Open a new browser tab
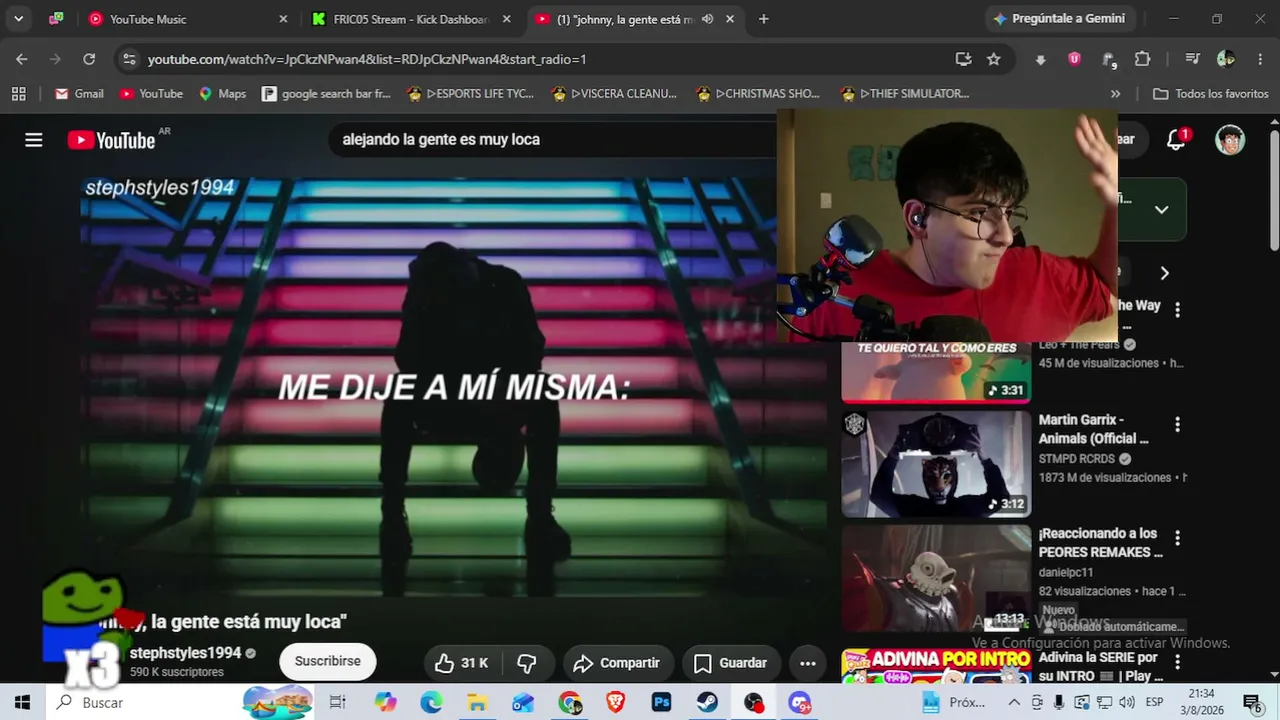 (x=764, y=19)
